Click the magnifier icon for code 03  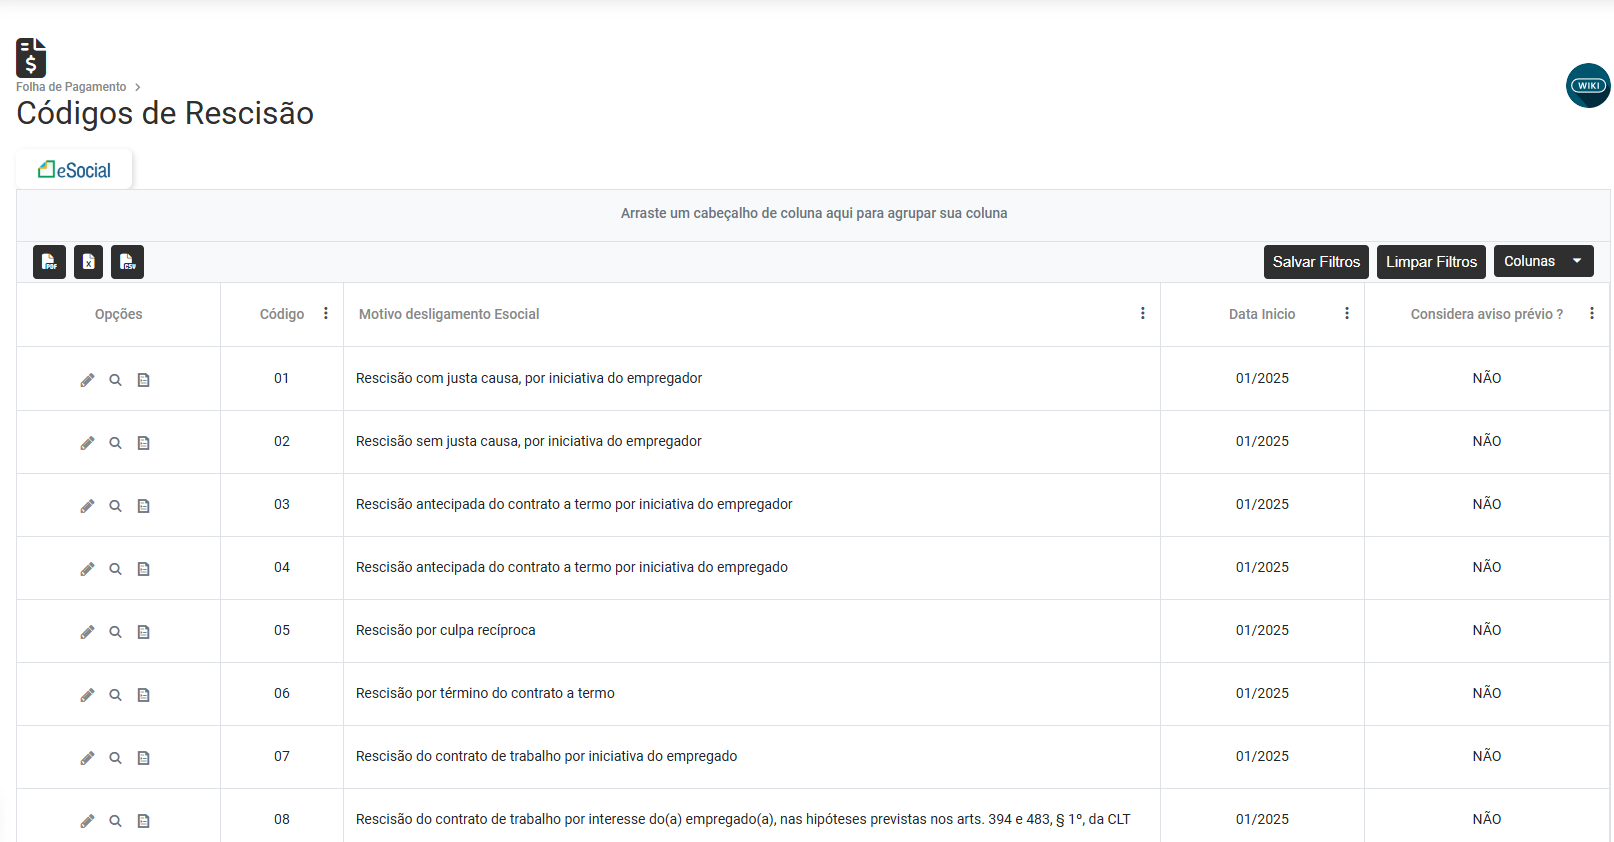point(116,506)
